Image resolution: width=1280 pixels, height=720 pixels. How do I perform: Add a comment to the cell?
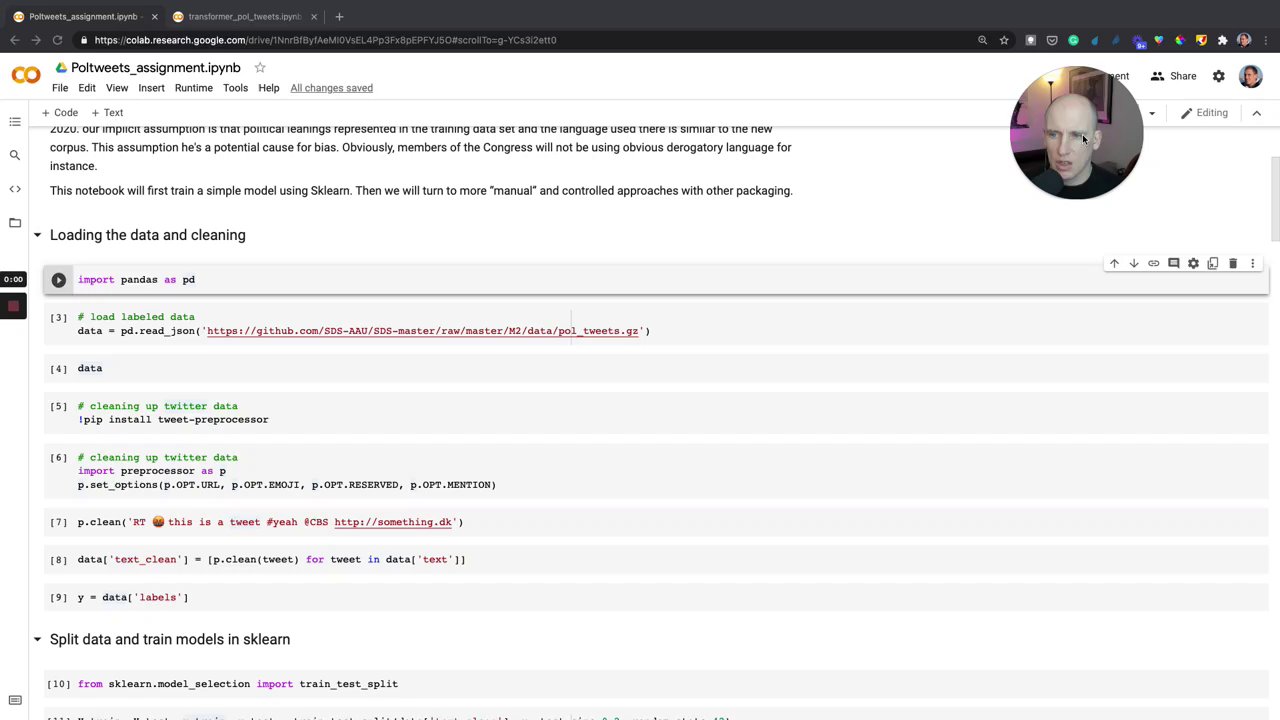(1173, 263)
